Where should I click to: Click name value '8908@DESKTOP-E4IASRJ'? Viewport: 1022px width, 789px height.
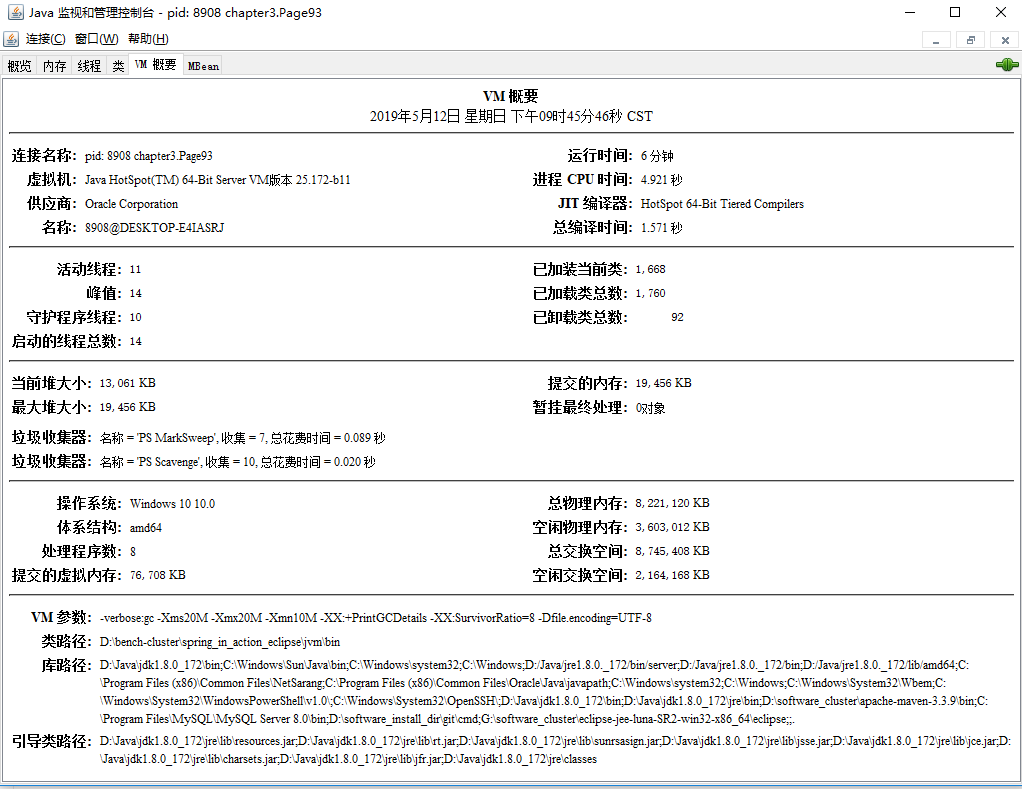click(154, 228)
